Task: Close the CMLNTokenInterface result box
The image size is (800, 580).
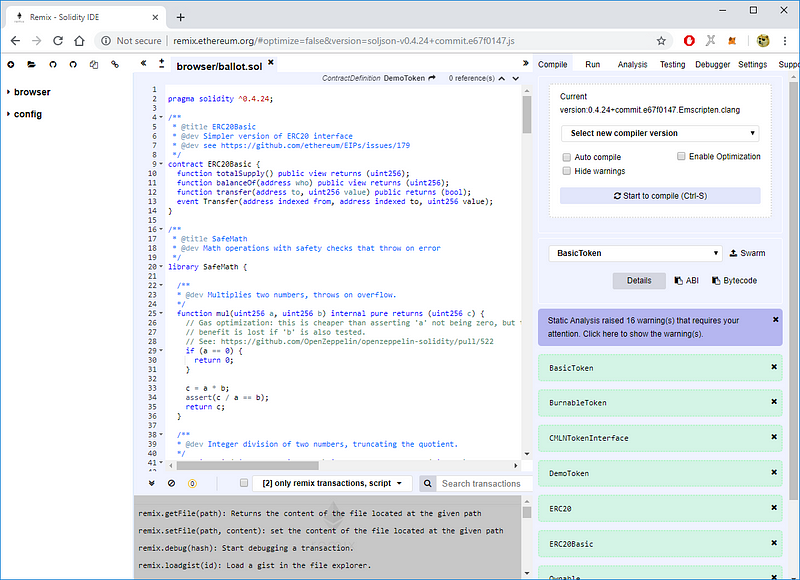Action: tap(774, 437)
